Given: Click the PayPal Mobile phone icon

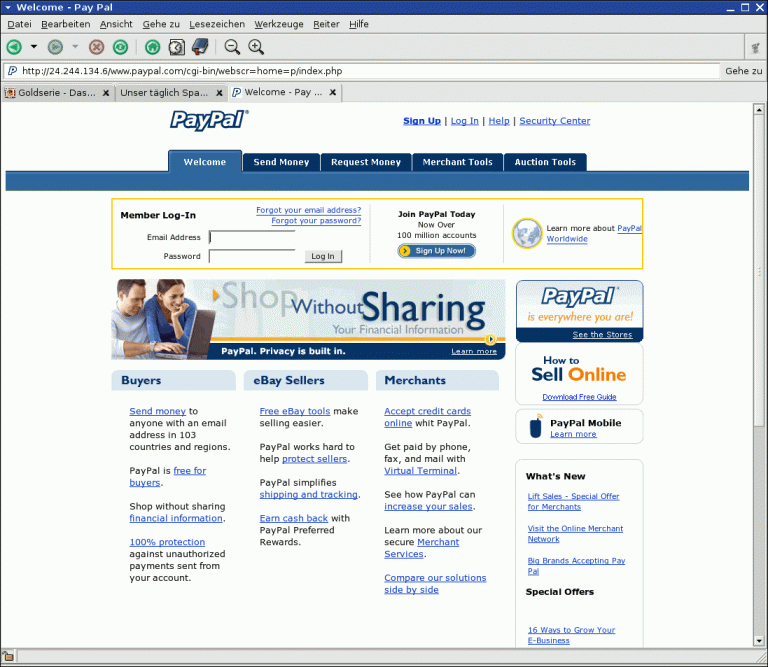Looking at the screenshot, I should (536, 426).
